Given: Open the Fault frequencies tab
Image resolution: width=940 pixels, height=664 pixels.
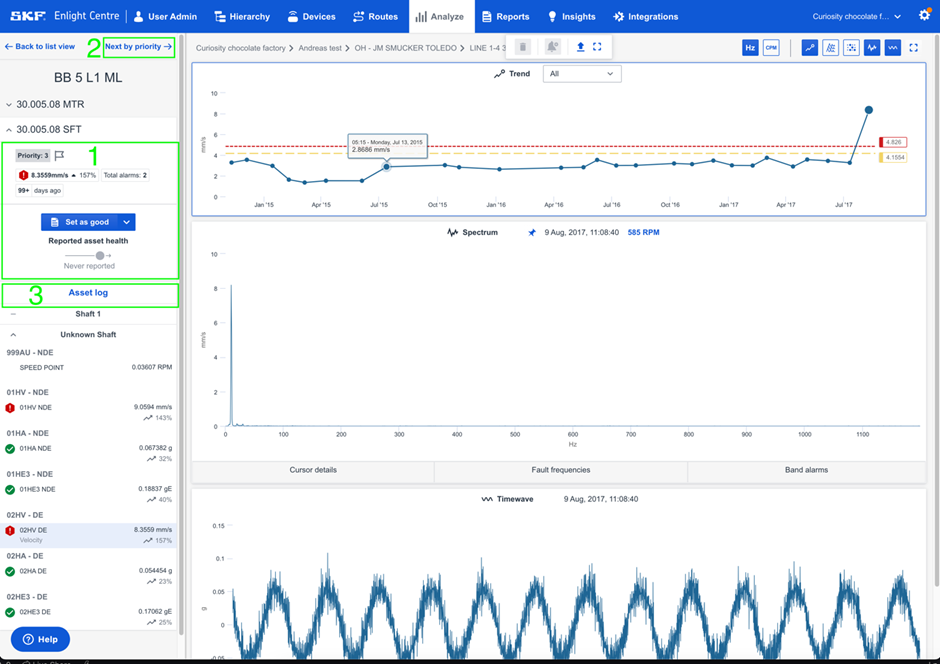Looking at the screenshot, I should click(x=562, y=472).
